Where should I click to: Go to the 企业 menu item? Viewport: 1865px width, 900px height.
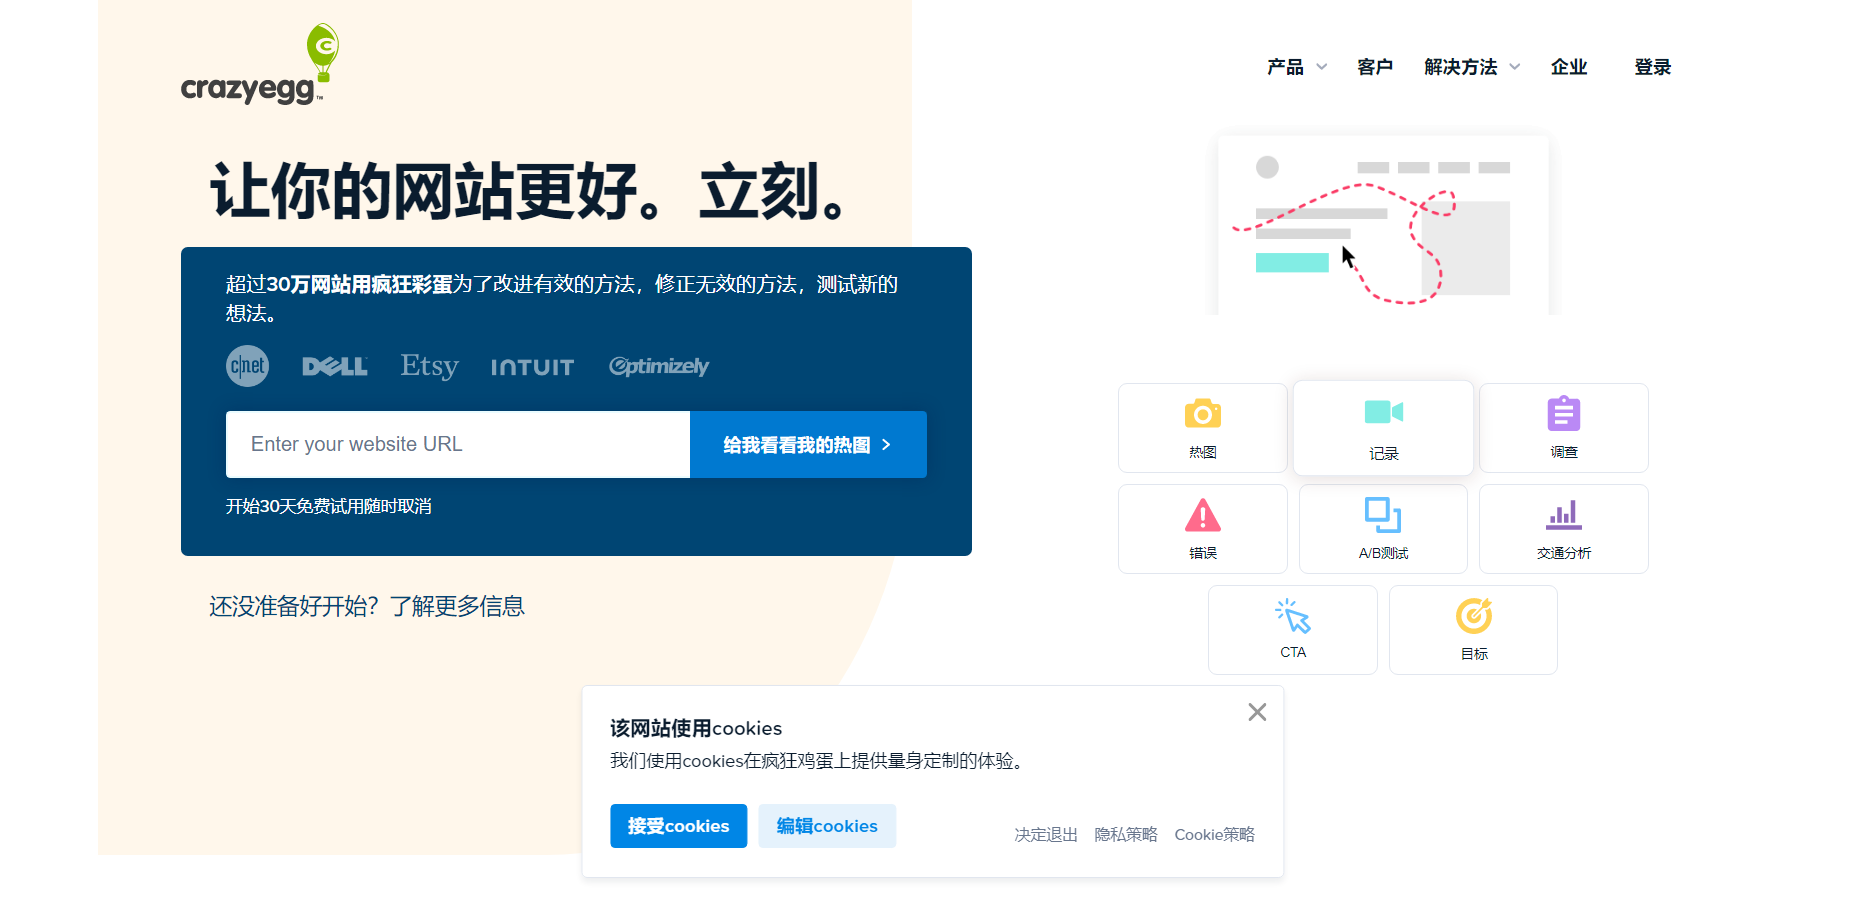(1569, 67)
